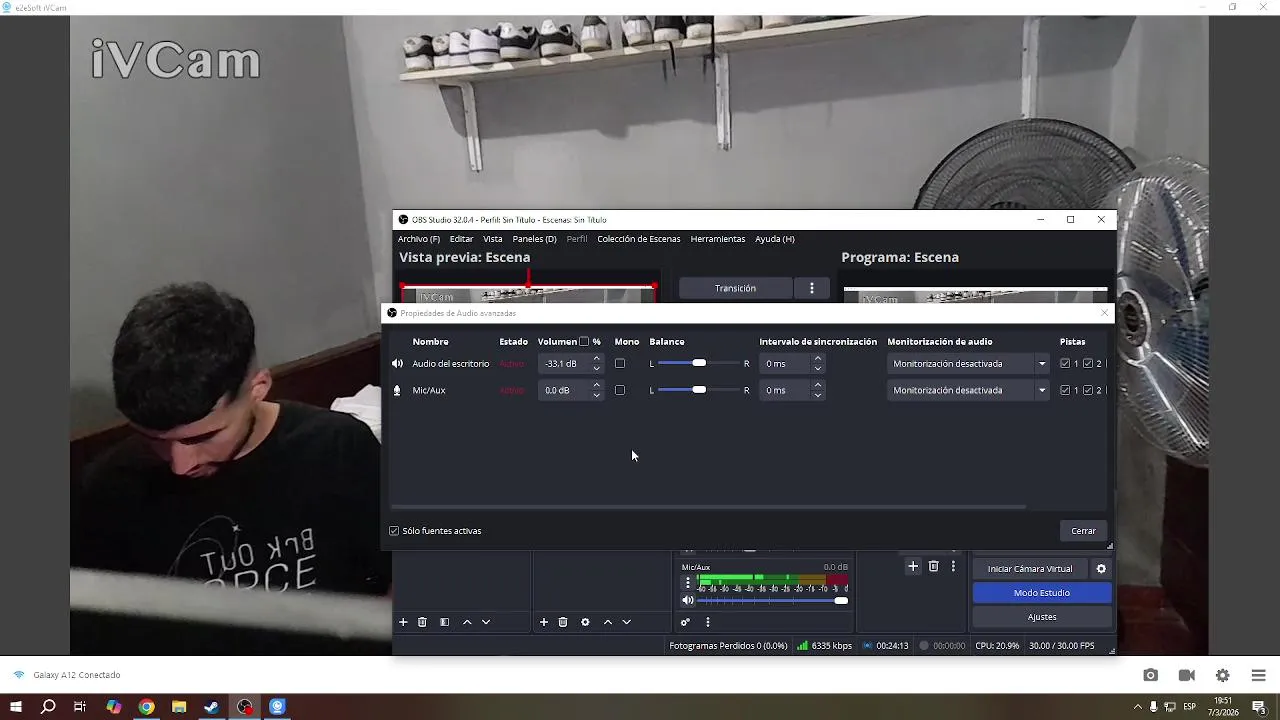Show hidden system tray icons chevron
The height and width of the screenshot is (720, 1280).
[x=1137, y=707]
